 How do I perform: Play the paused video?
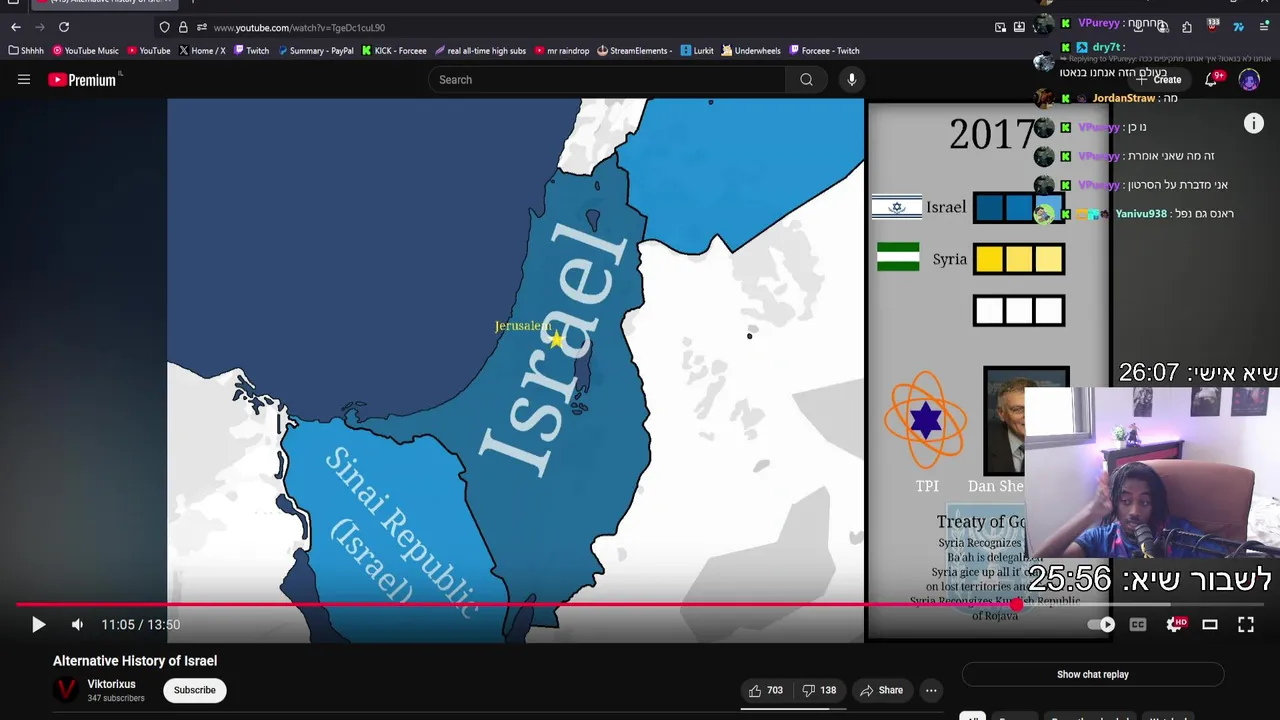click(x=38, y=625)
